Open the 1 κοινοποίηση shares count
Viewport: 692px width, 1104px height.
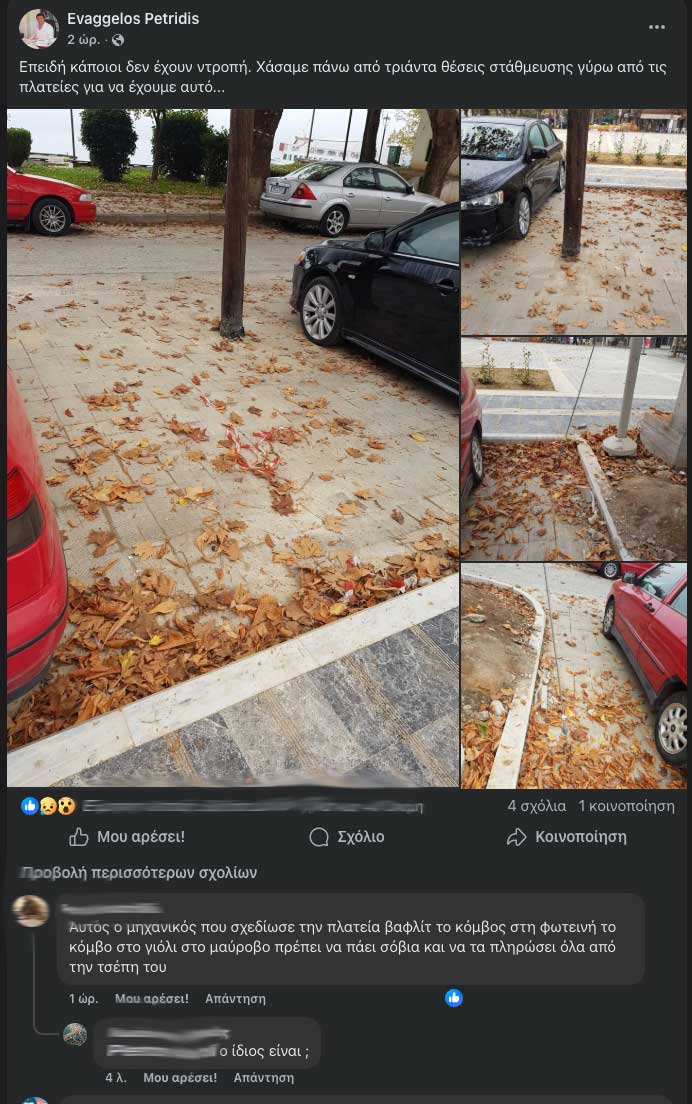point(627,806)
